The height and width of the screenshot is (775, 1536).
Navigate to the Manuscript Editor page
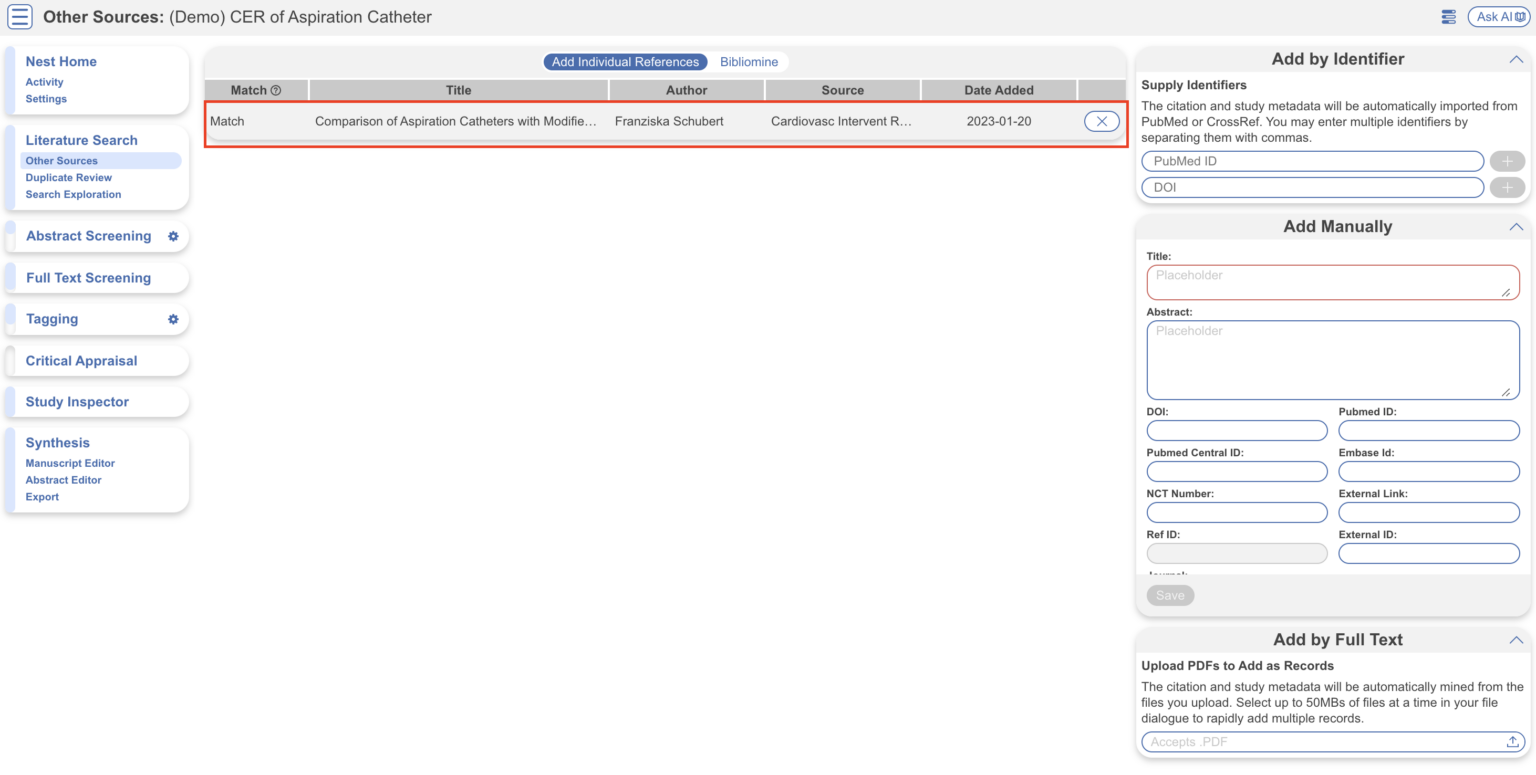click(69, 463)
